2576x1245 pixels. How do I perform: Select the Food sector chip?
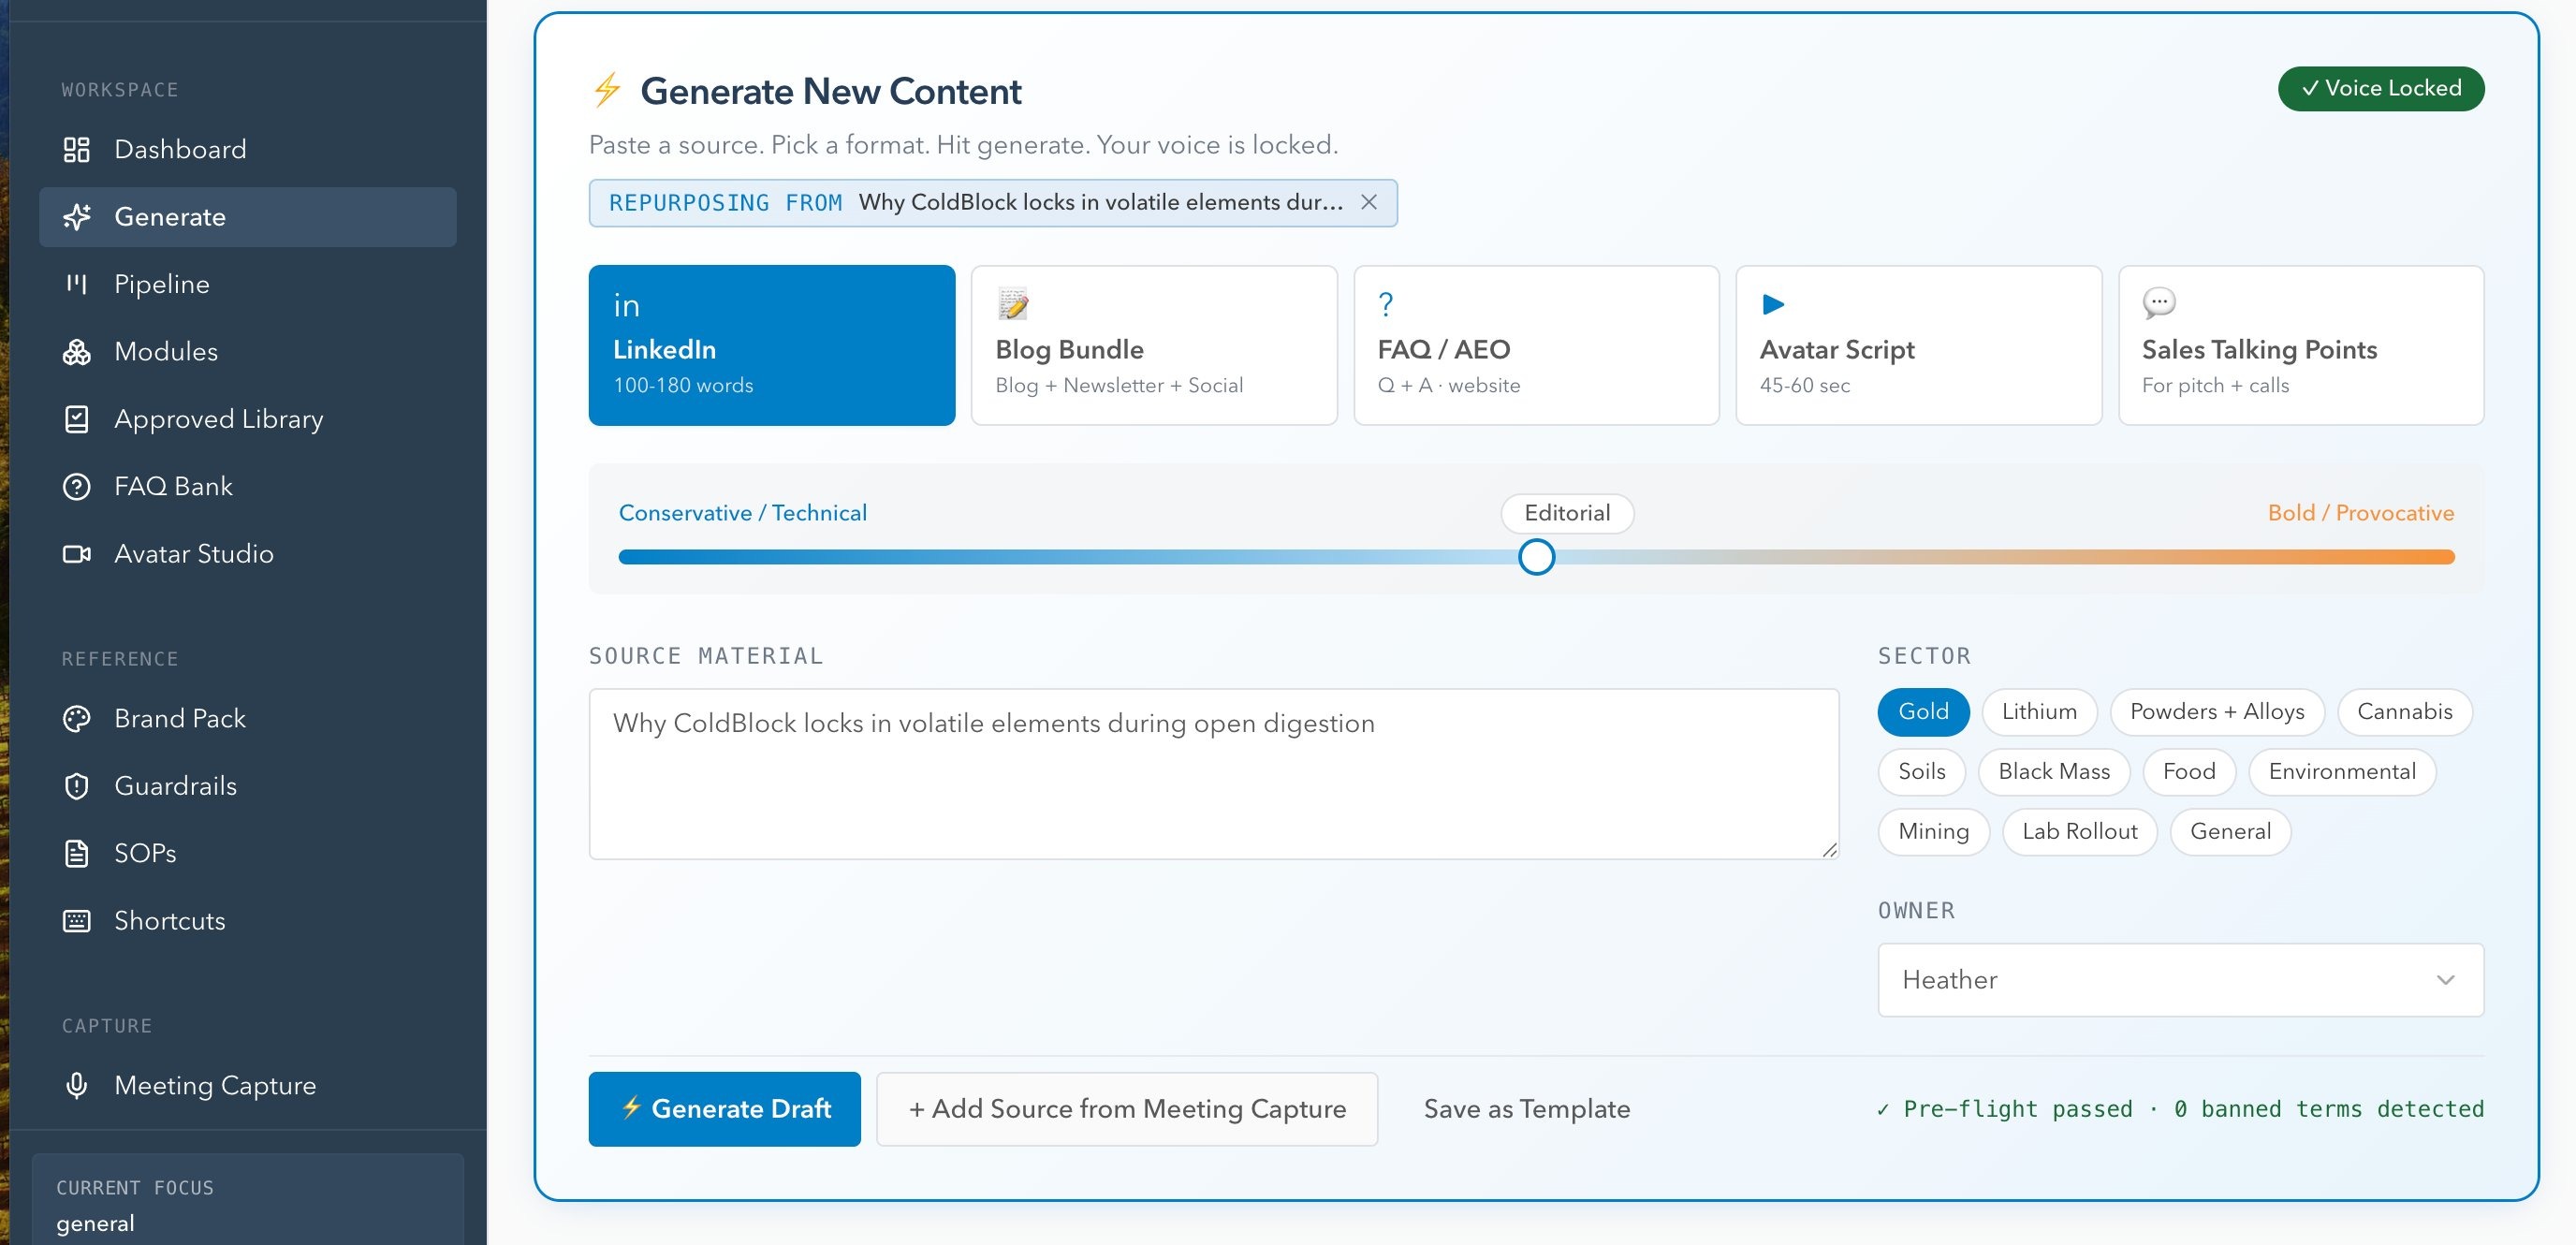click(x=2189, y=772)
